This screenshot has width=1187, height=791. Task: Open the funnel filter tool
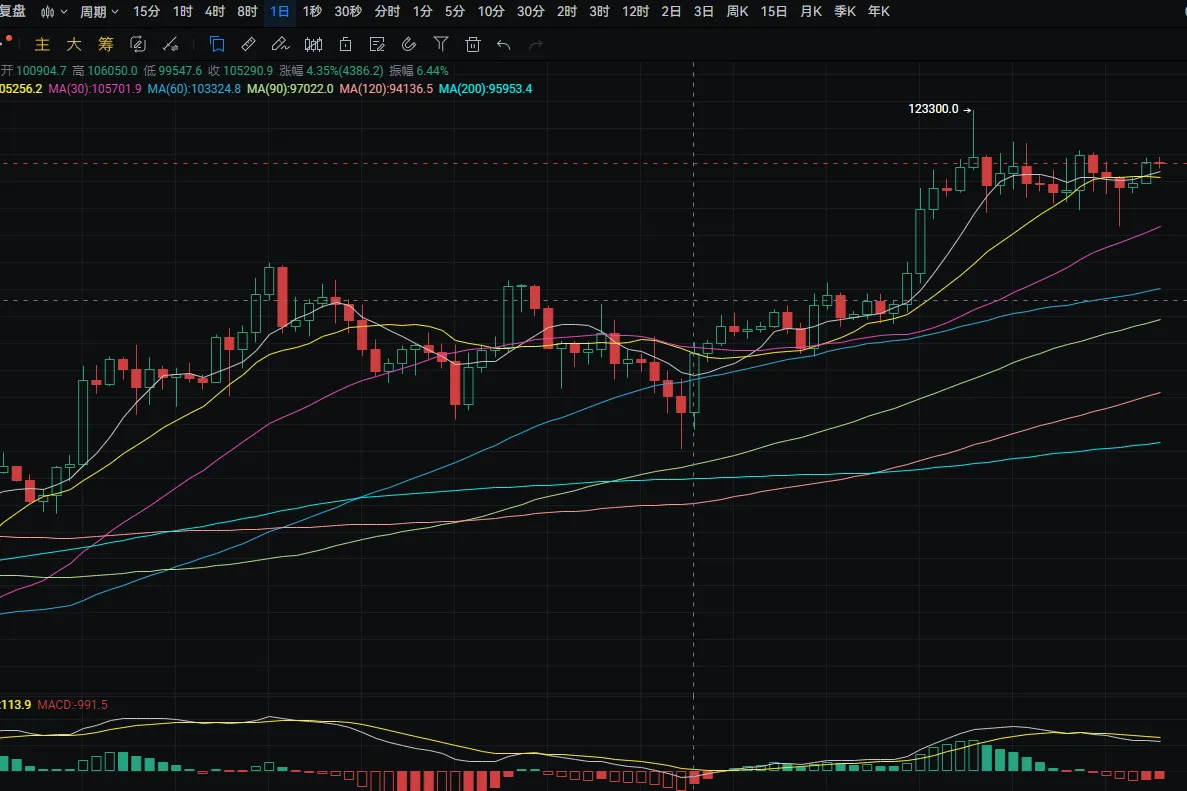(441, 45)
